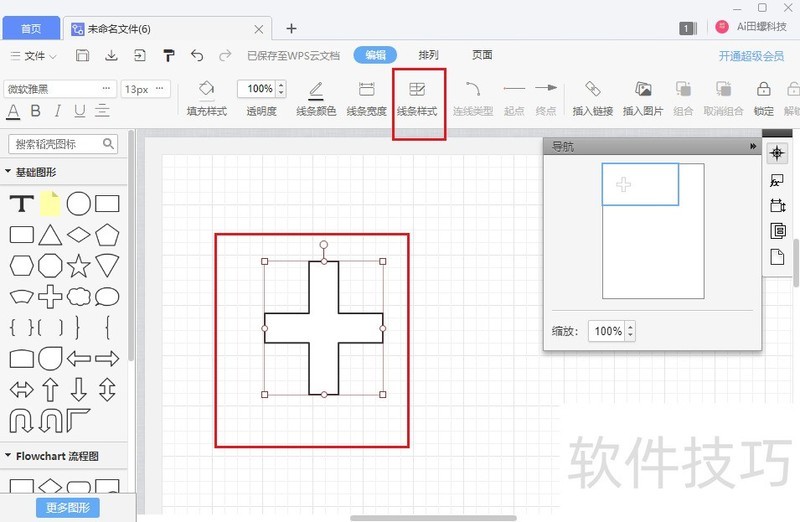This screenshot has height=522, width=800.
Task: Toggle underline text formatting
Action: coord(78,111)
